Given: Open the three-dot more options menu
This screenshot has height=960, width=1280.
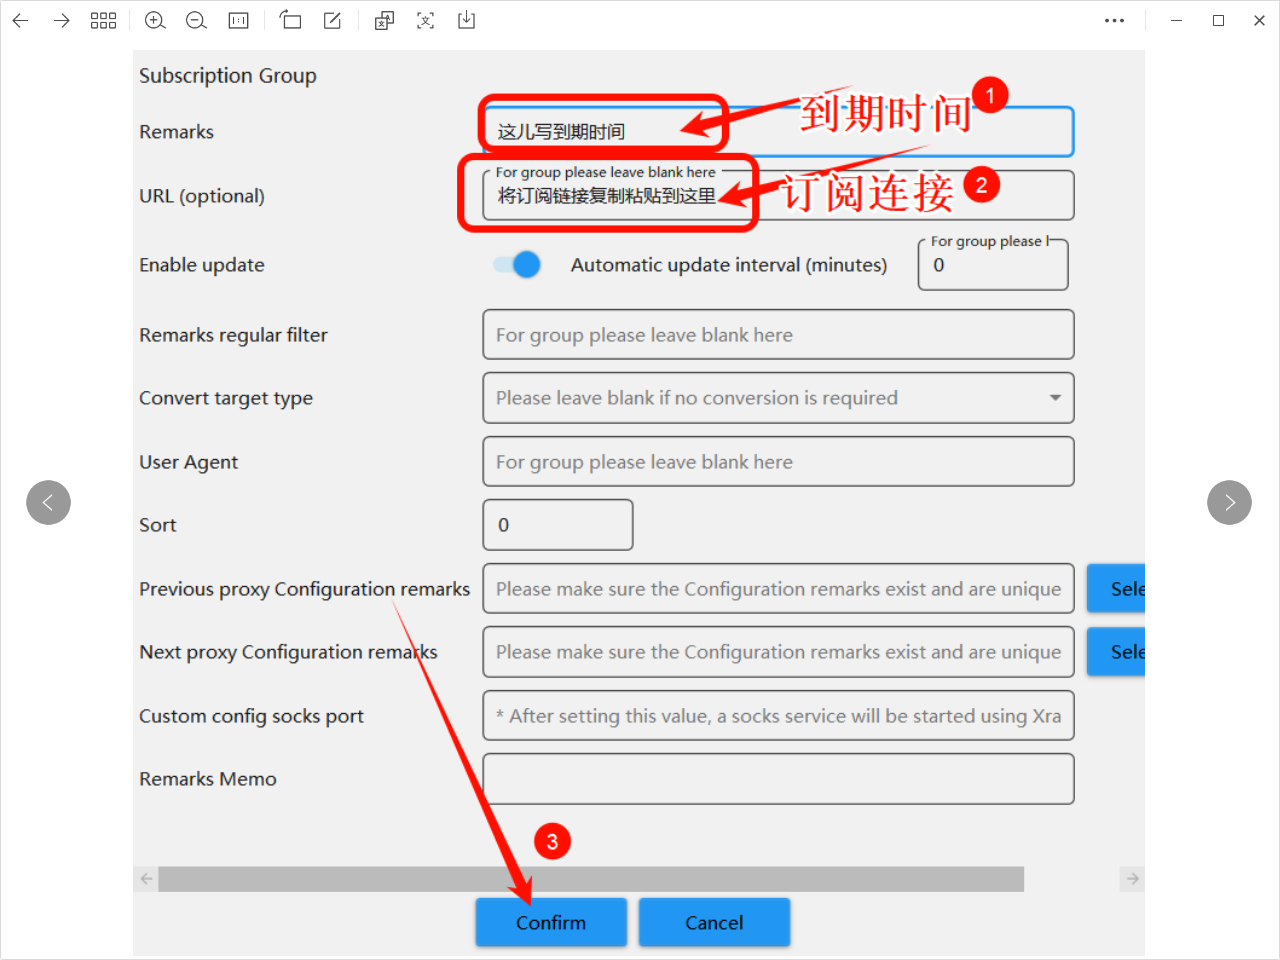Looking at the screenshot, I should point(1114,20).
